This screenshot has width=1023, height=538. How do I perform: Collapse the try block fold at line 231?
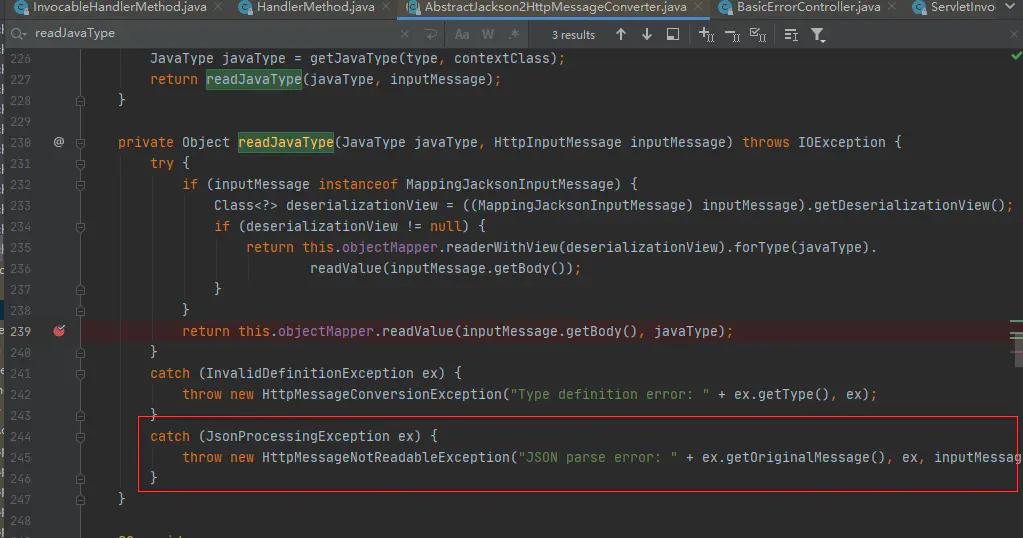tap(81, 163)
